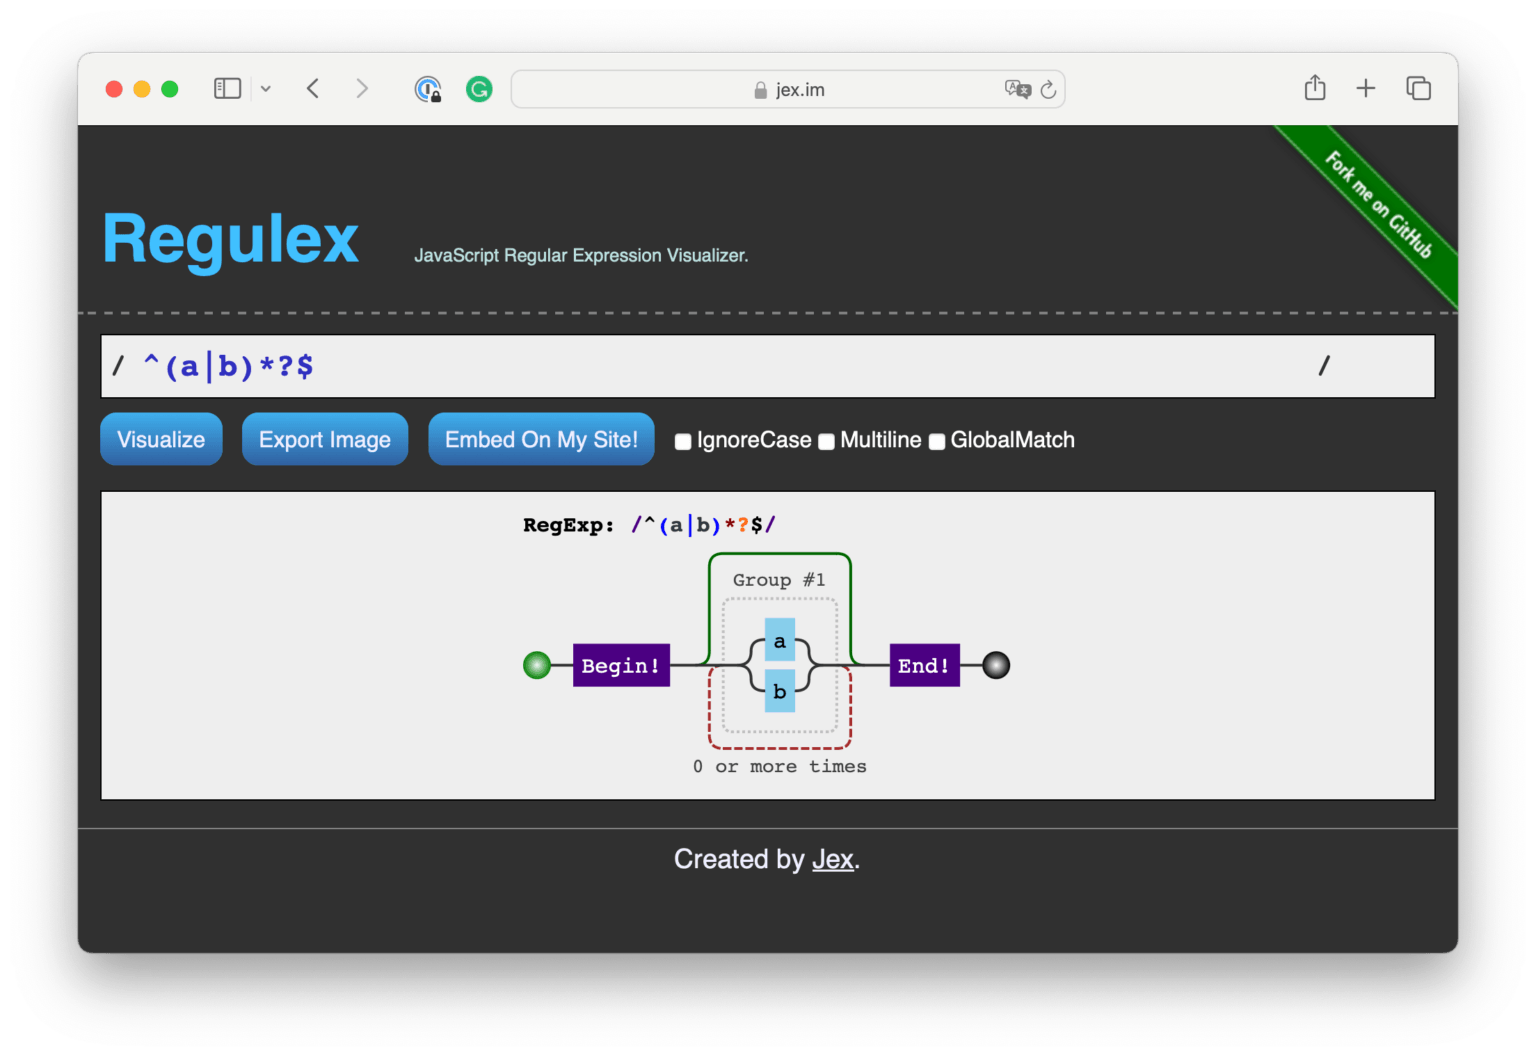Click the 'a' node in Group #1
The height and width of the screenshot is (1056, 1536).
[780, 640]
